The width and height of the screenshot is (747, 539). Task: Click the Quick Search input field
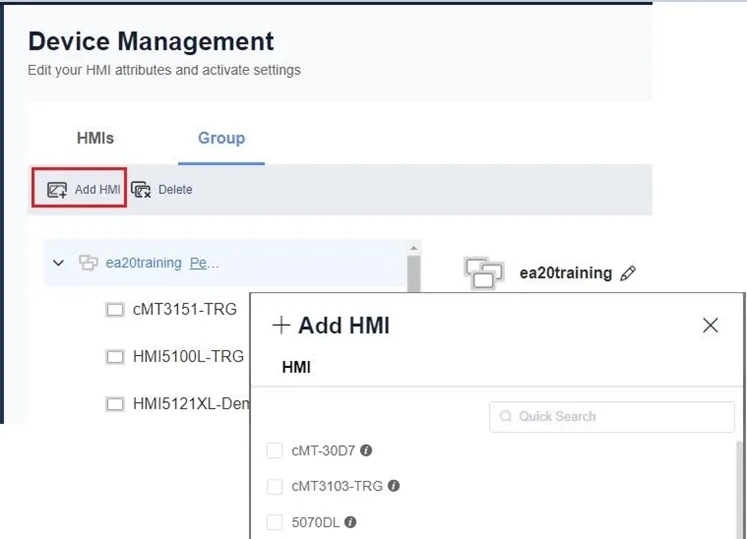coord(612,417)
